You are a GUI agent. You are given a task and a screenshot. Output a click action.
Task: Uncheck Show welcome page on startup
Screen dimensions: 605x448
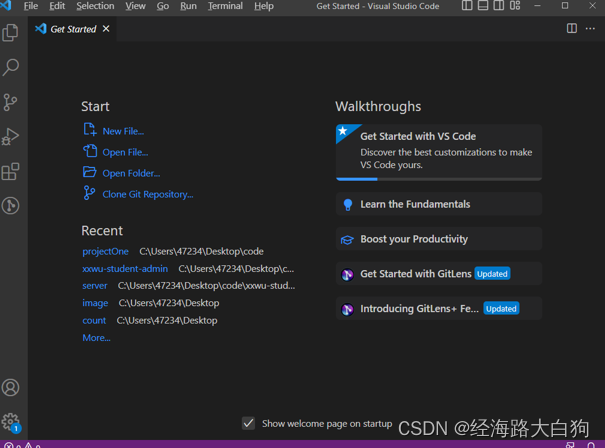click(248, 423)
